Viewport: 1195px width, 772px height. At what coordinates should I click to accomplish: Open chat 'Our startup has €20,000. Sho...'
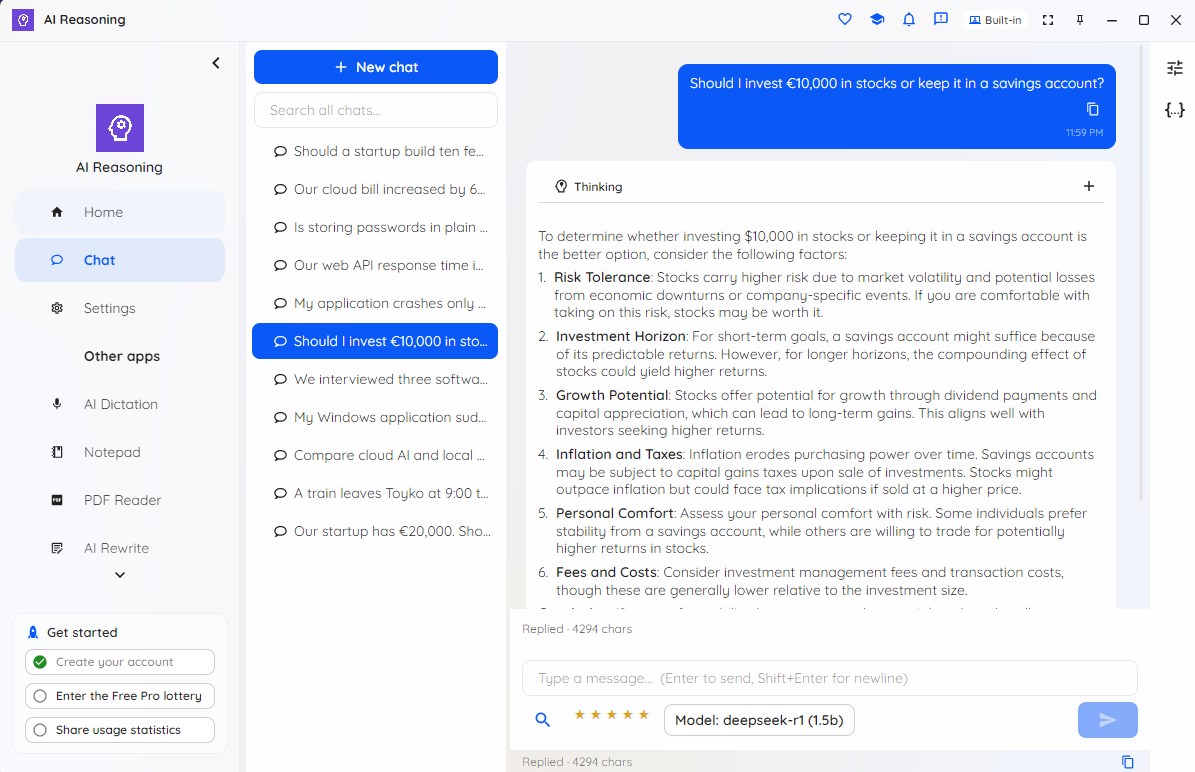point(376,531)
